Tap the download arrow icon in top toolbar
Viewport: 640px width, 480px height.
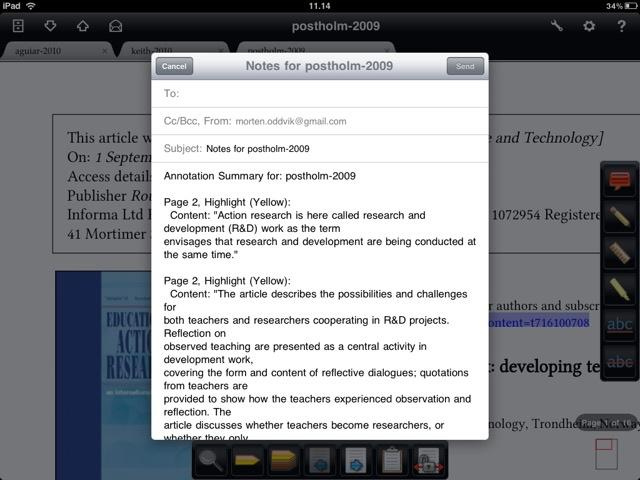click(50, 26)
